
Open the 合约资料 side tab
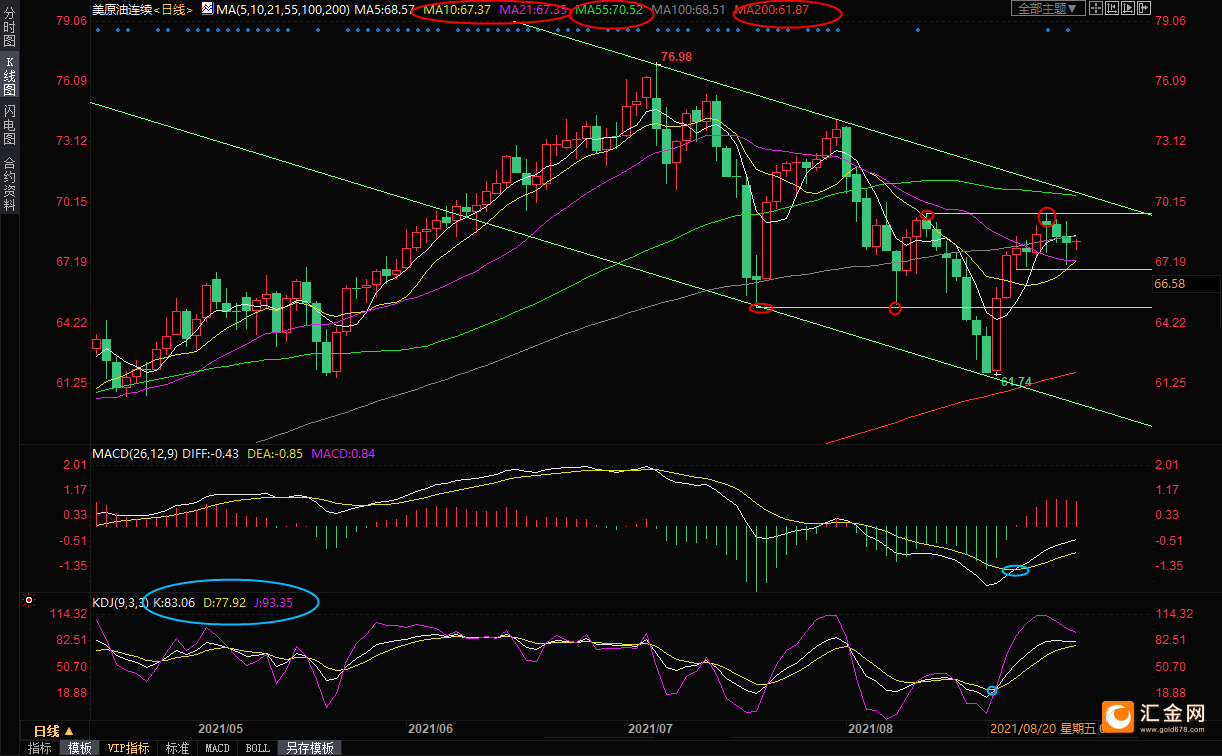[x=9, y=183]
